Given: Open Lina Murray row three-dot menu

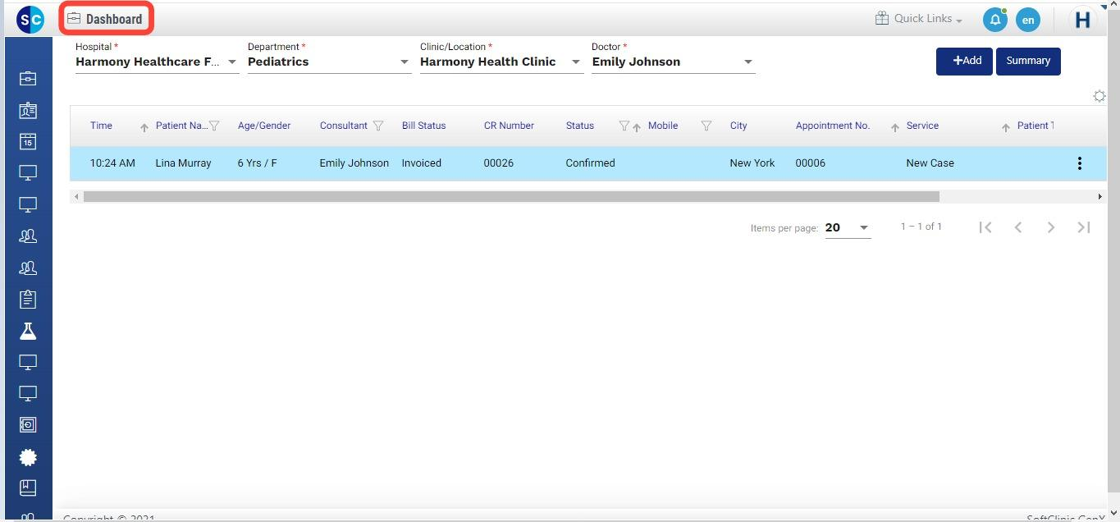Looking at the screenshot, I should click(1079, 164).
